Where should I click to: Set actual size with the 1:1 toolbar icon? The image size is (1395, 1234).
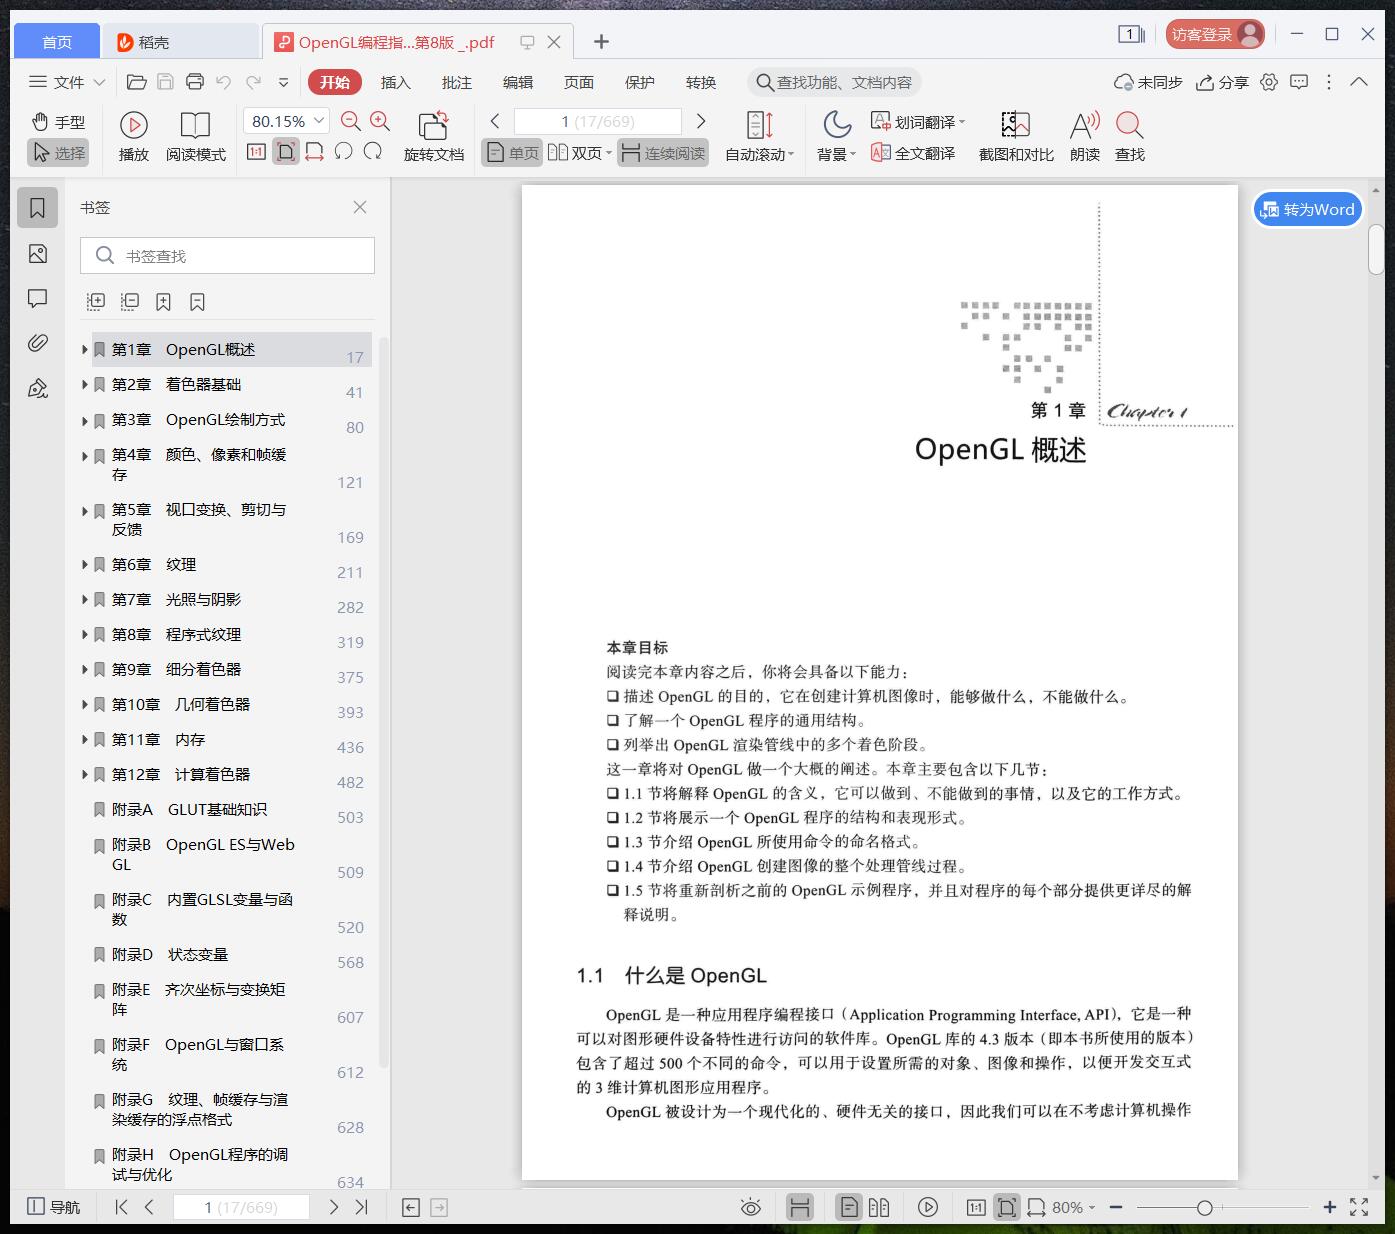(256, 152)
